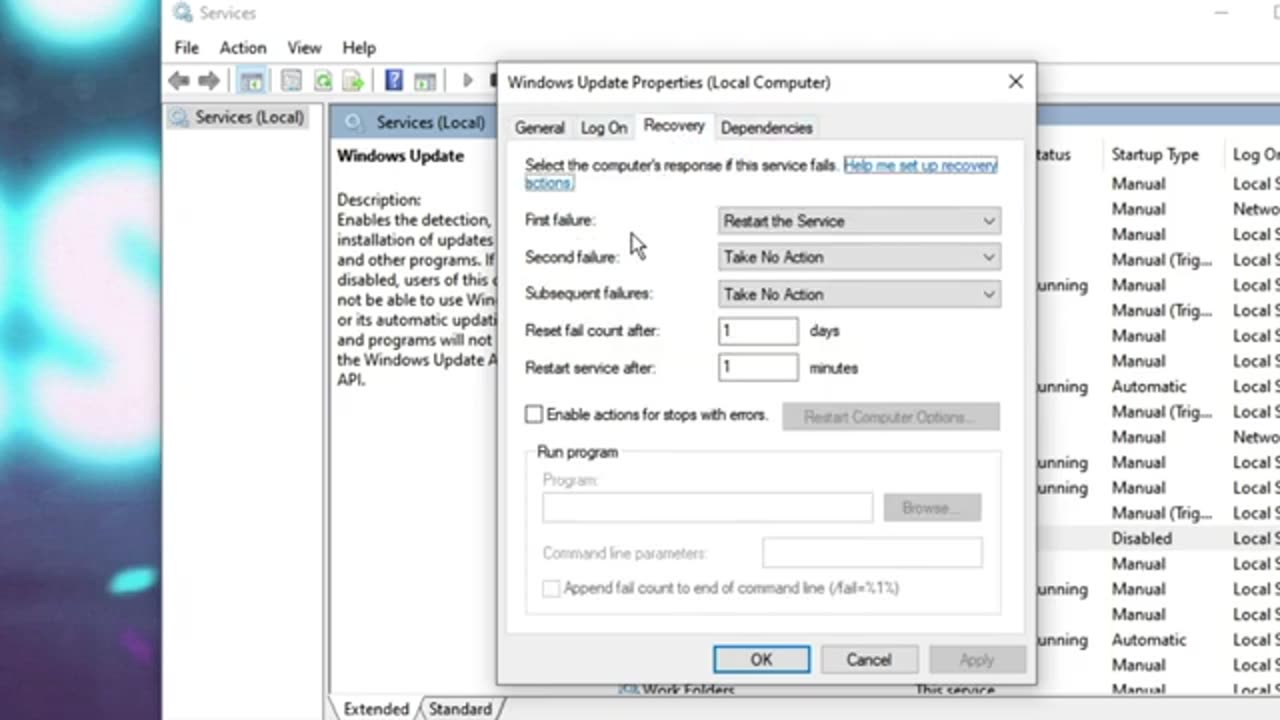The width and height of the screenshot is (1280, 720).
Task: Switch to the Log On tab
Action: [604, 128]
